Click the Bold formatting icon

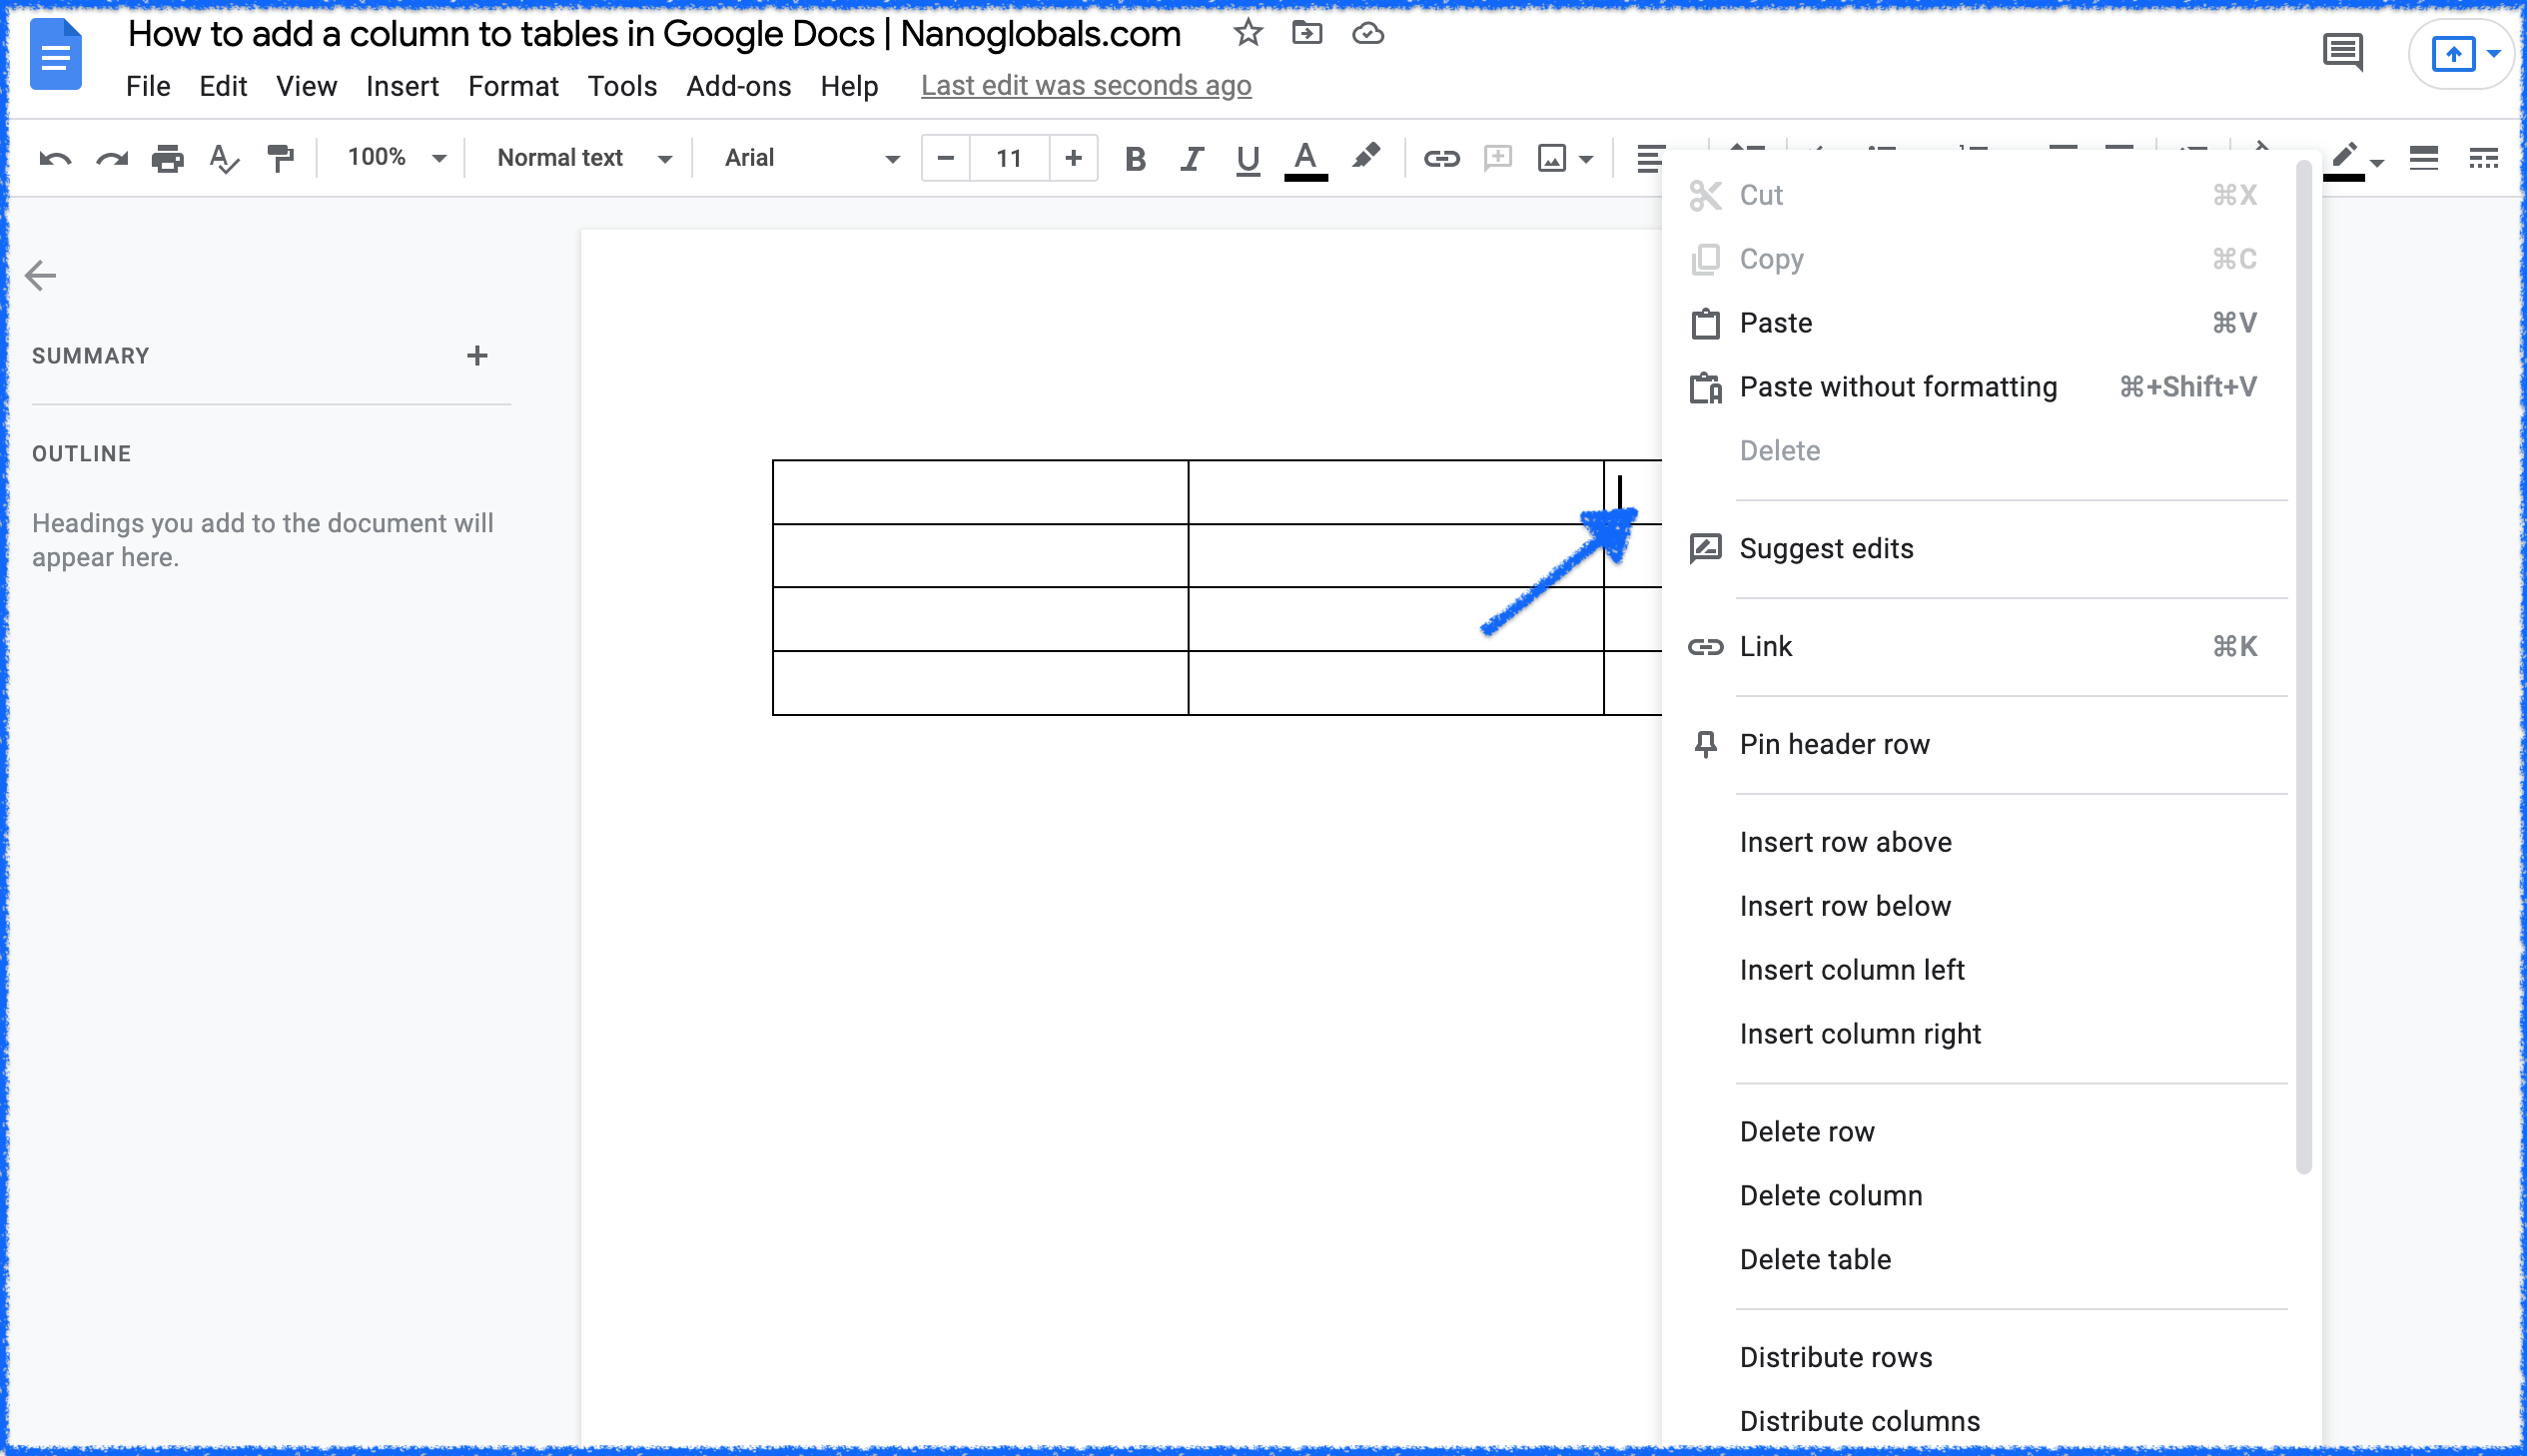[1135, 158]
